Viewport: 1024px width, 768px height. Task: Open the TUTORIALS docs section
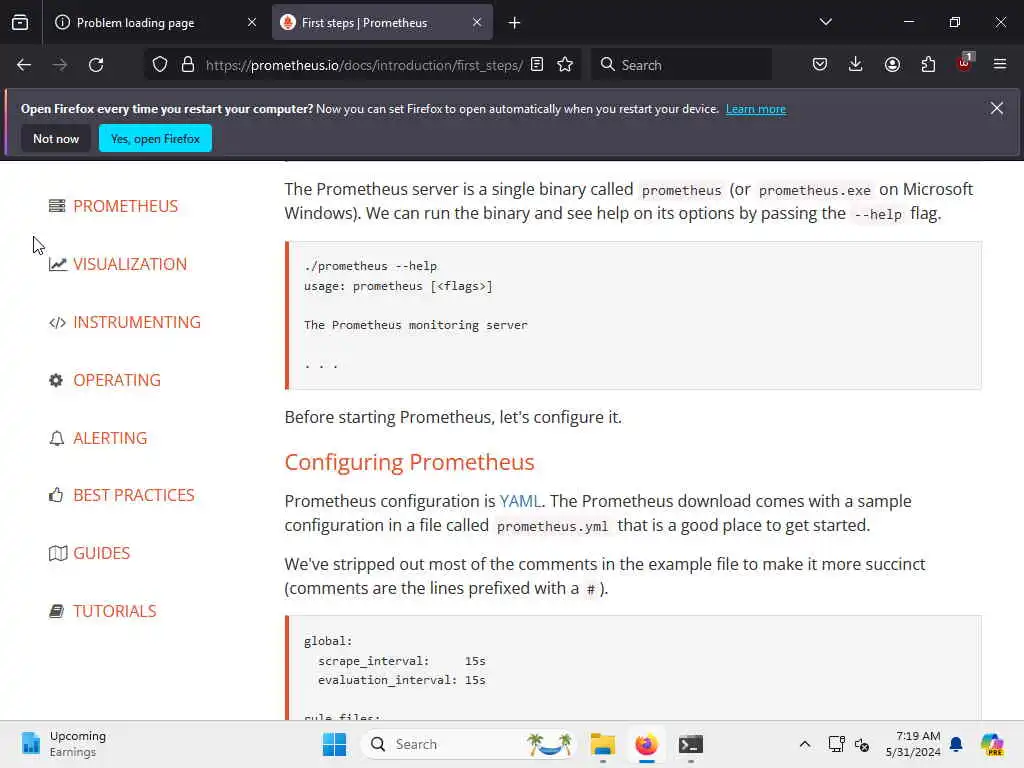(x=115, y=611)
